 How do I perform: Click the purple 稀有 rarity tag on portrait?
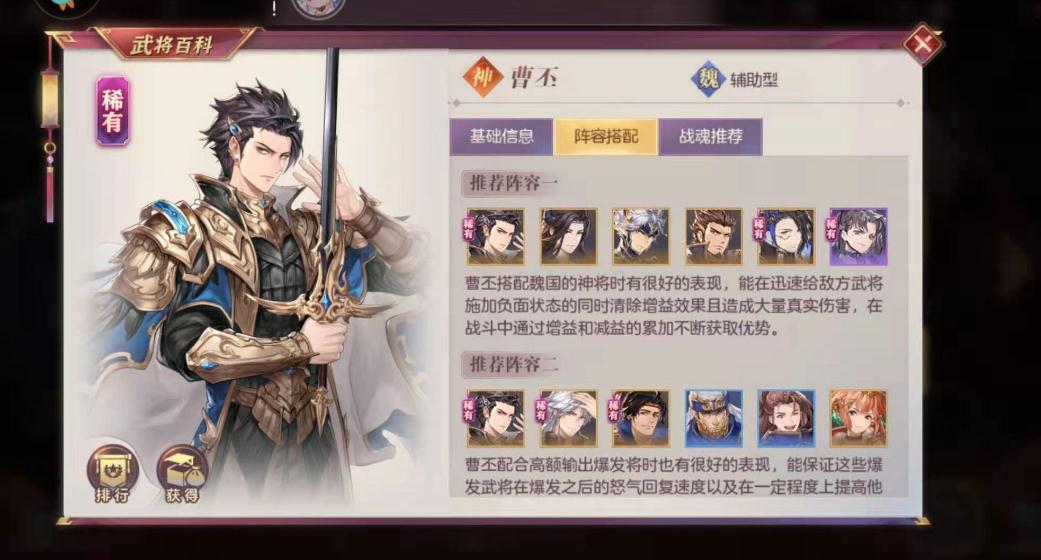click(112, 110)
